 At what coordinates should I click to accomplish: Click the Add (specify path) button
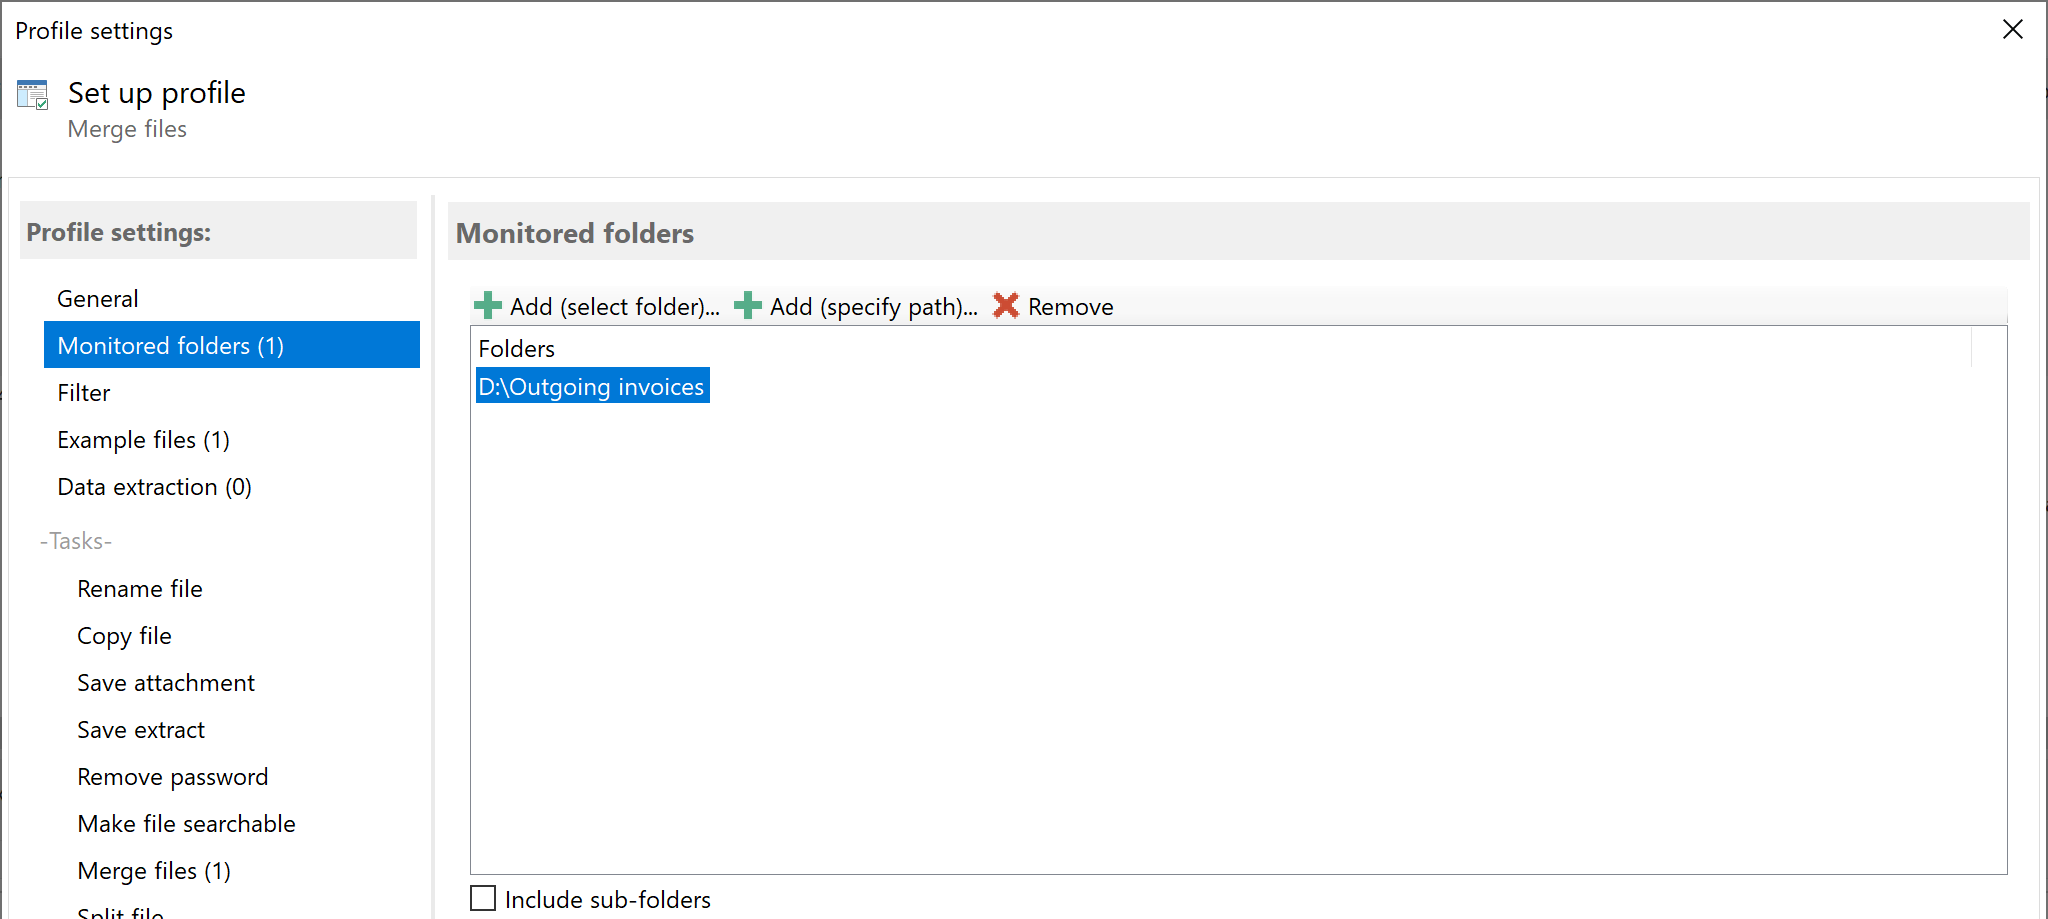coord(874,306)
